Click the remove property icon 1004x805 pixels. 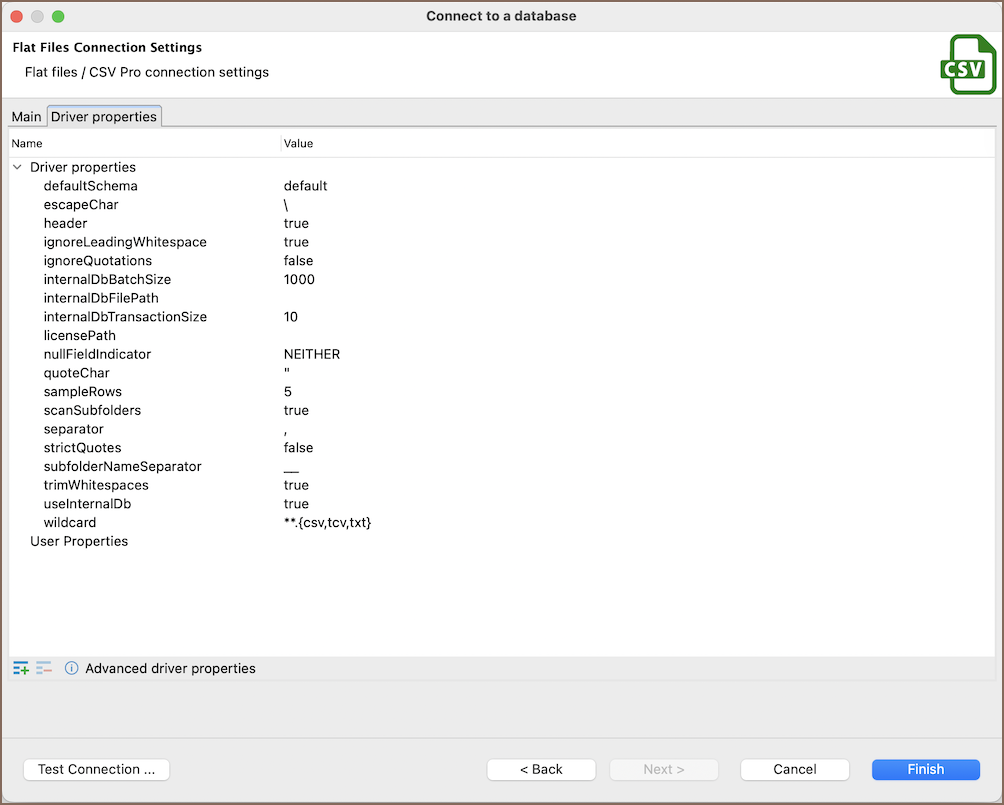coord(44,668)
